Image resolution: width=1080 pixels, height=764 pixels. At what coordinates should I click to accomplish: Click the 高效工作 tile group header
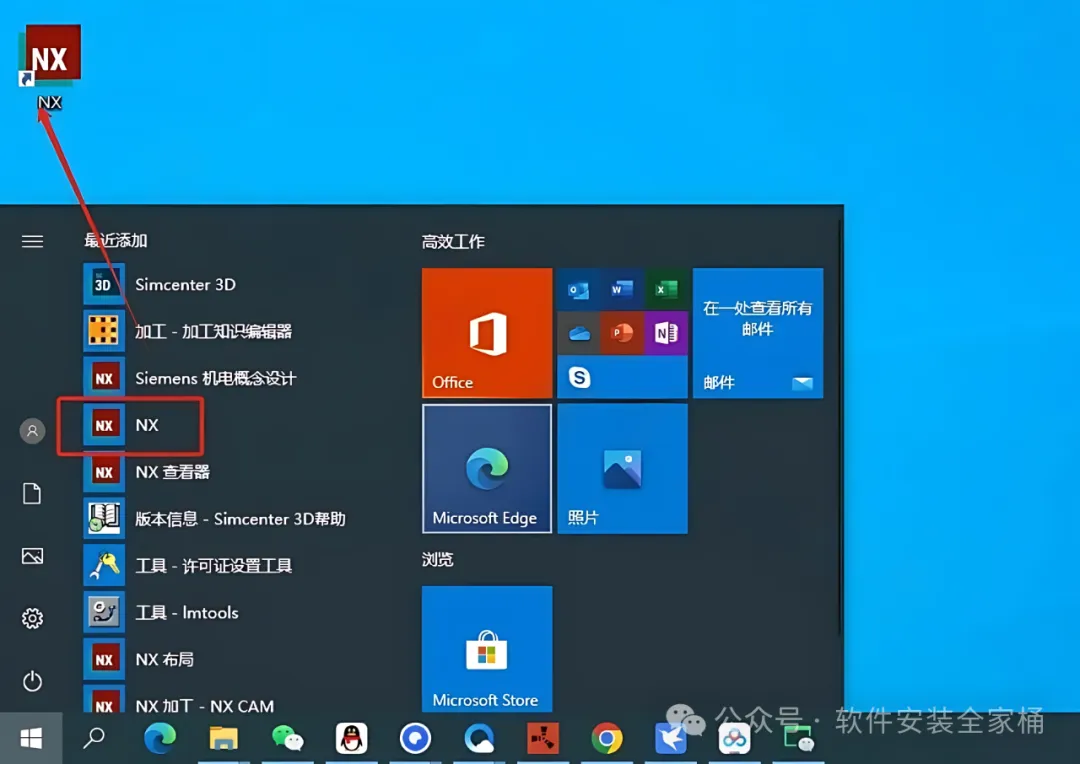(x=453, y=242)
